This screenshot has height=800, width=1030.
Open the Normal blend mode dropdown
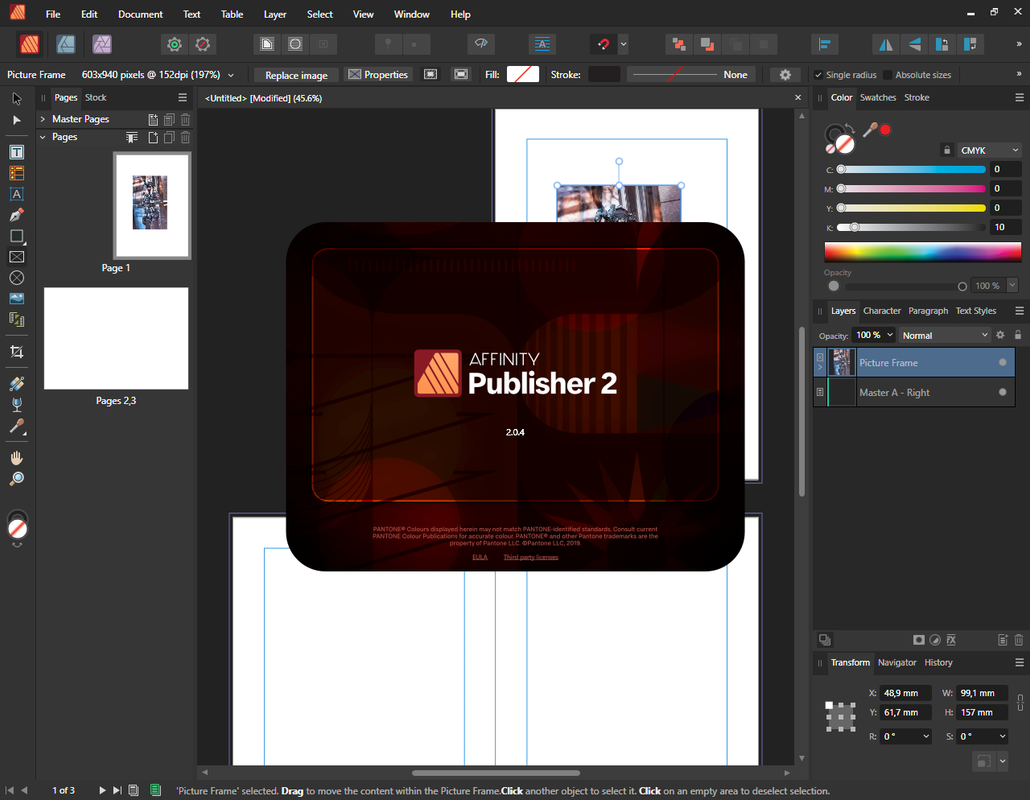coord(945,336)
